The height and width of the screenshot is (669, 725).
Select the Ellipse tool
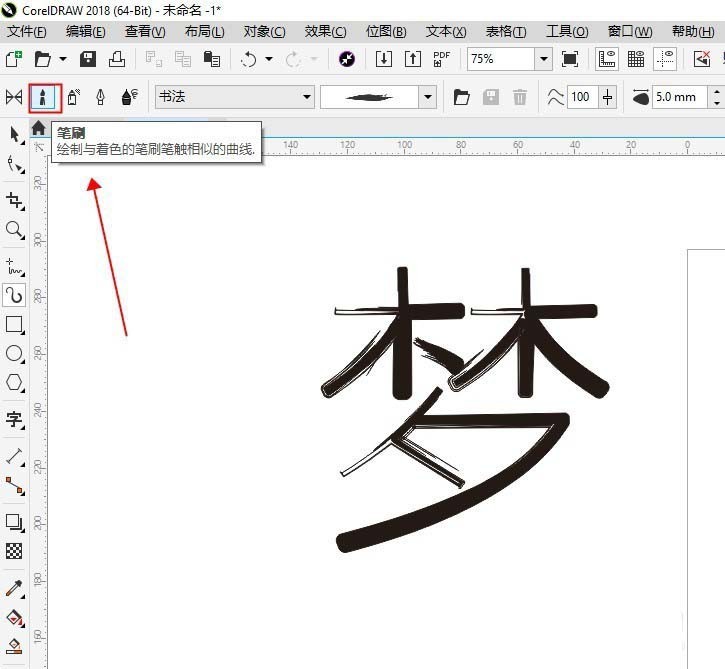point(14,353)
